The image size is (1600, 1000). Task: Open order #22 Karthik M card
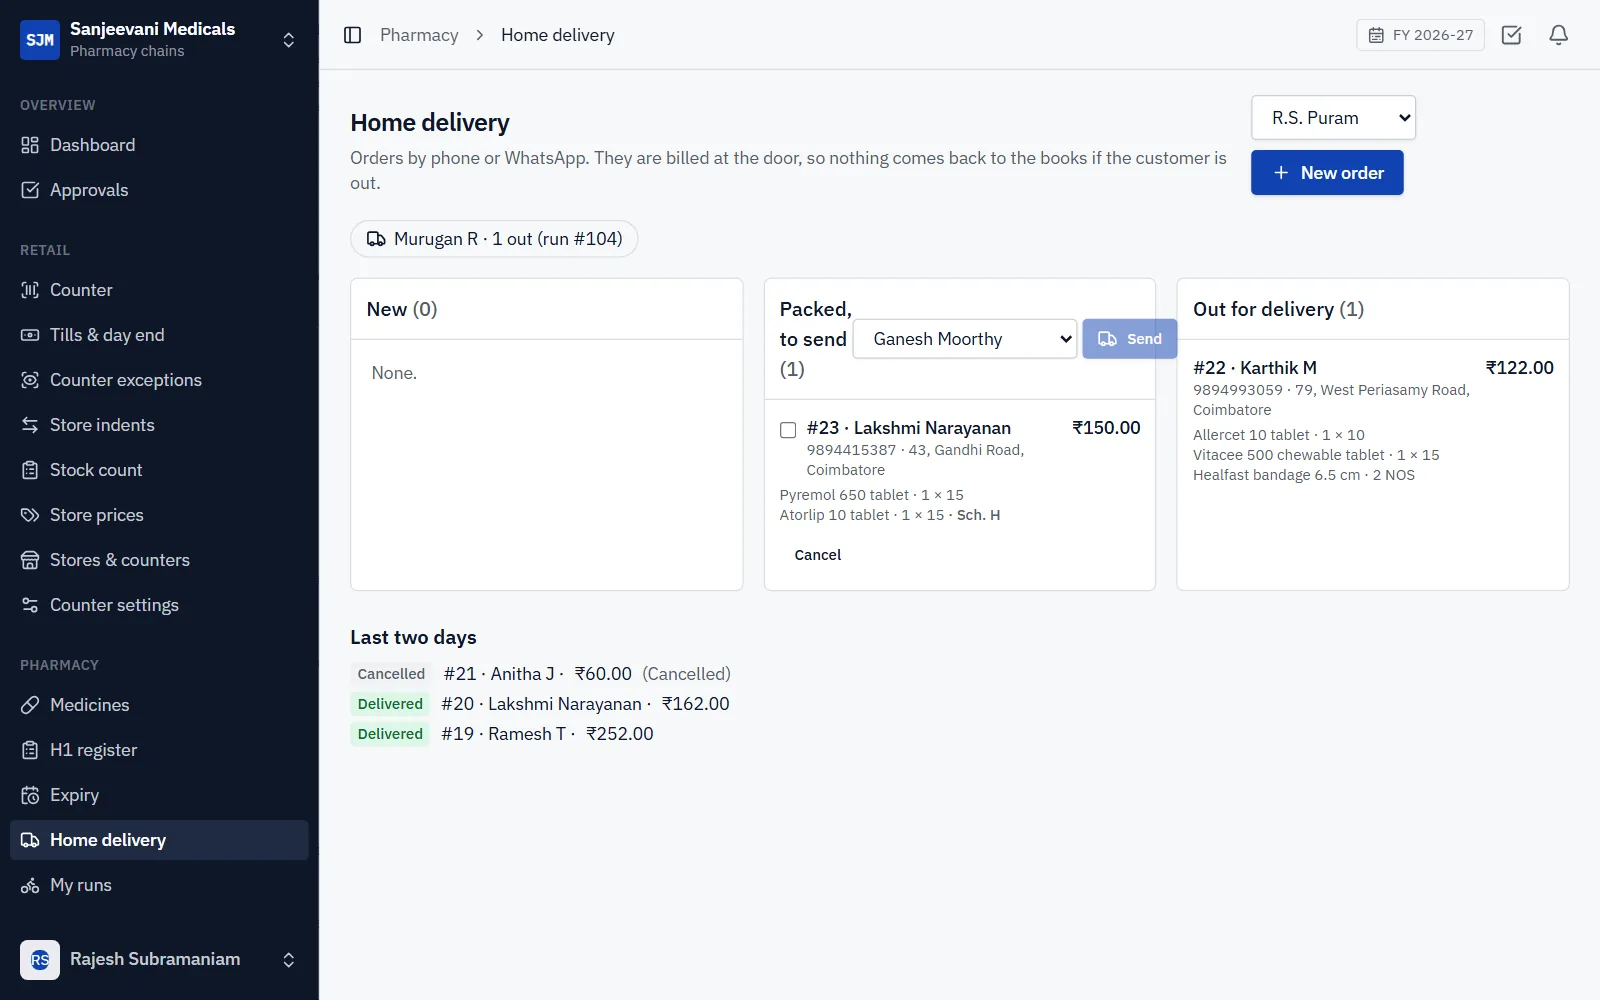(1373, 420)
